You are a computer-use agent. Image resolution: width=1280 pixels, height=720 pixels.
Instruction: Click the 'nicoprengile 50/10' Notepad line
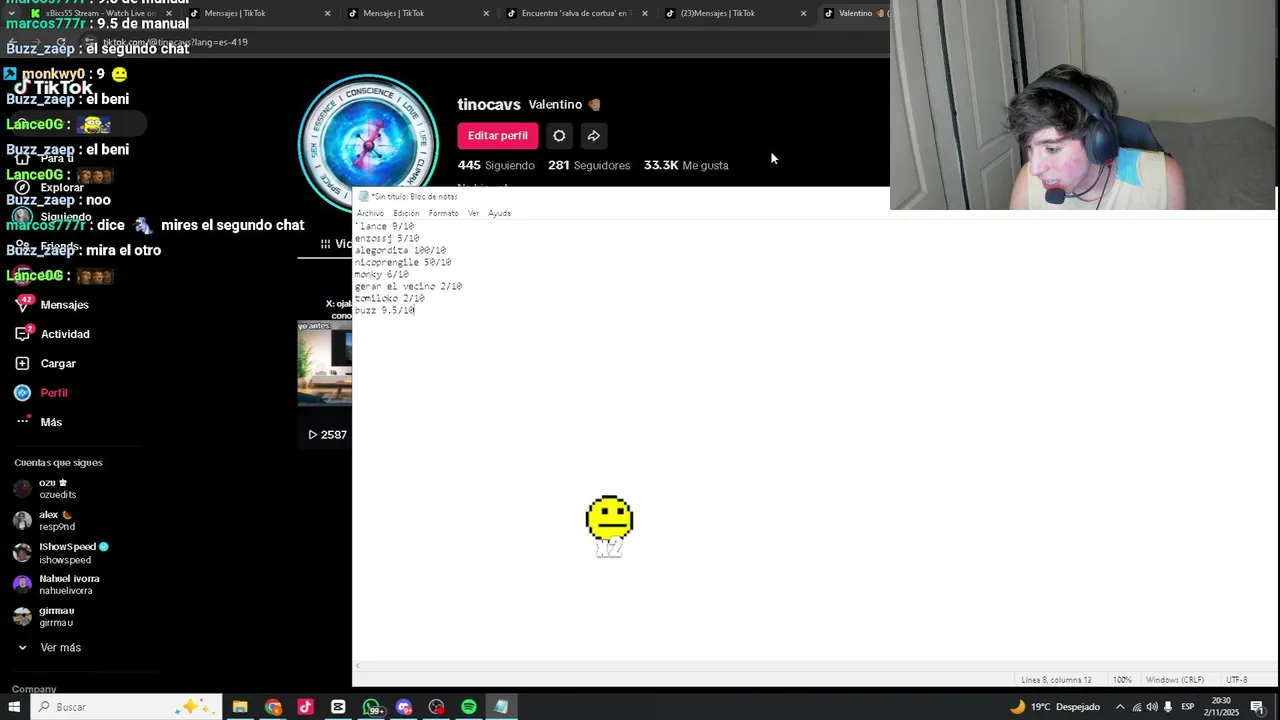[403, 262]
